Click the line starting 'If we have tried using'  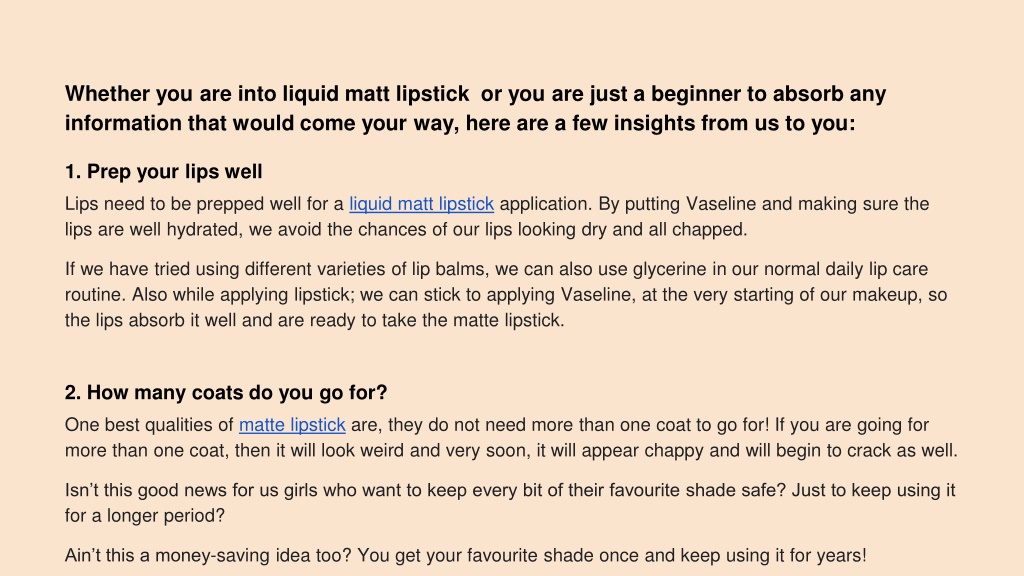[x=496, y=269]
